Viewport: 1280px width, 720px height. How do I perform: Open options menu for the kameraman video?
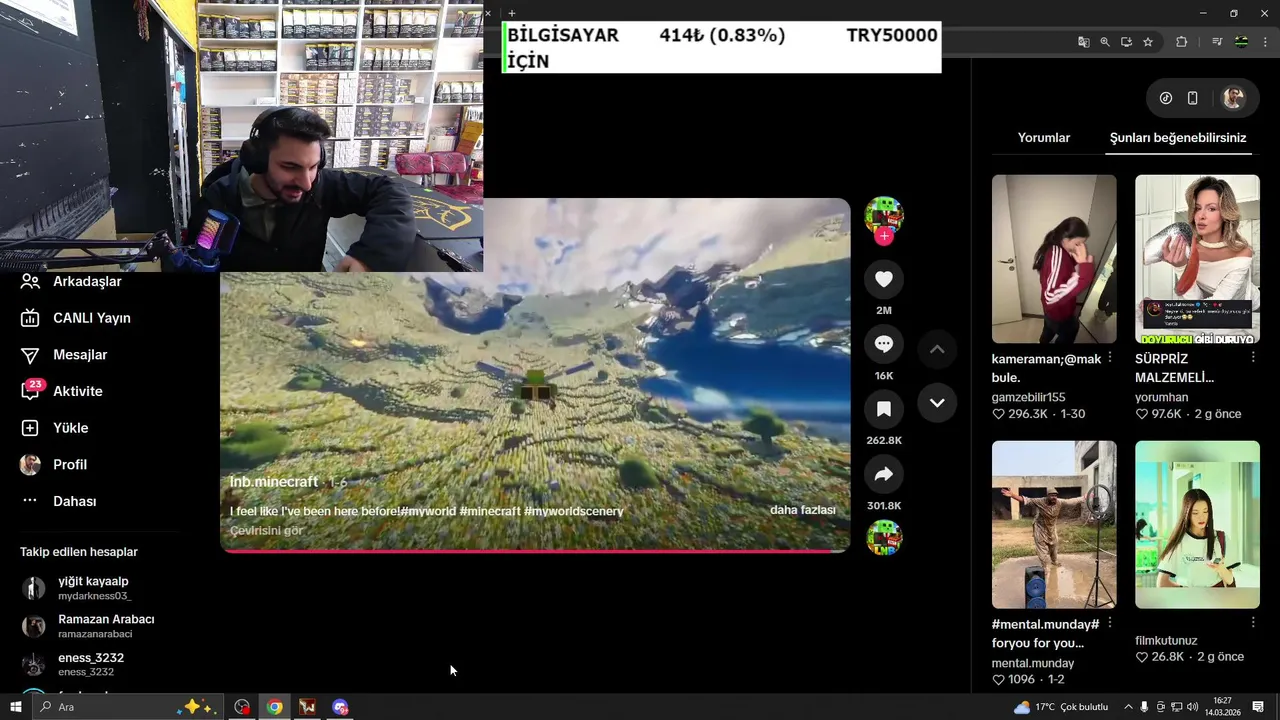(x=1110, y=358)
